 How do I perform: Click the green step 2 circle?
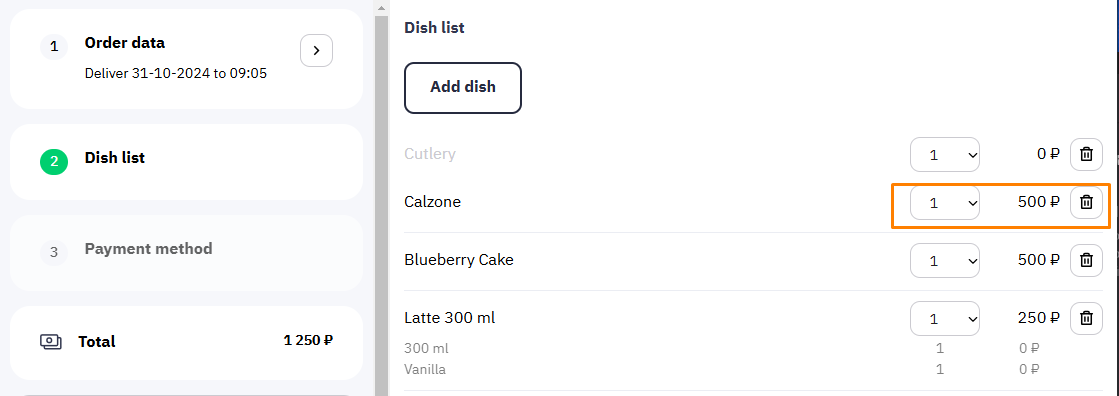[x=54, y=162]
